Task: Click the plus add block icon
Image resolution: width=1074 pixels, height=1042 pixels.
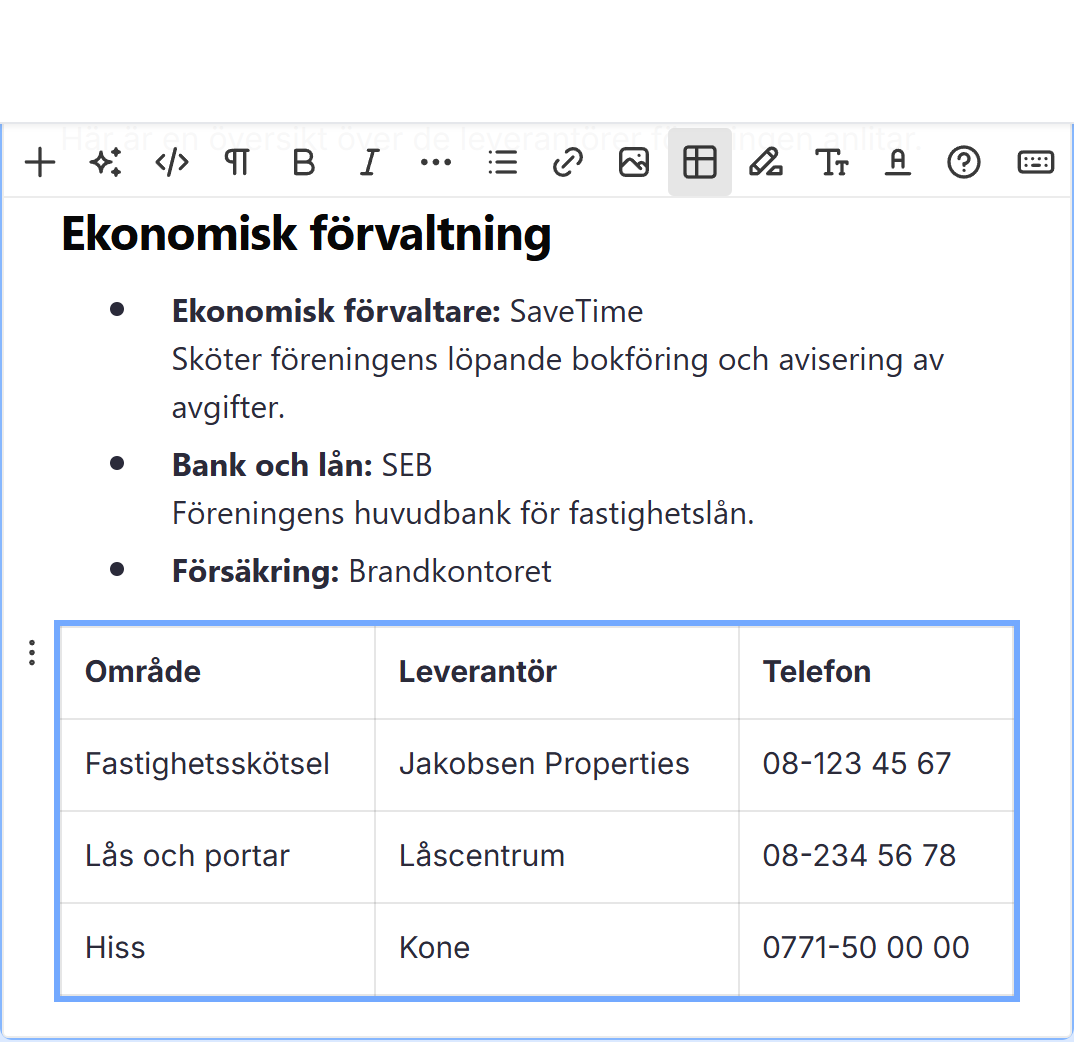Action: pos(40,162)
